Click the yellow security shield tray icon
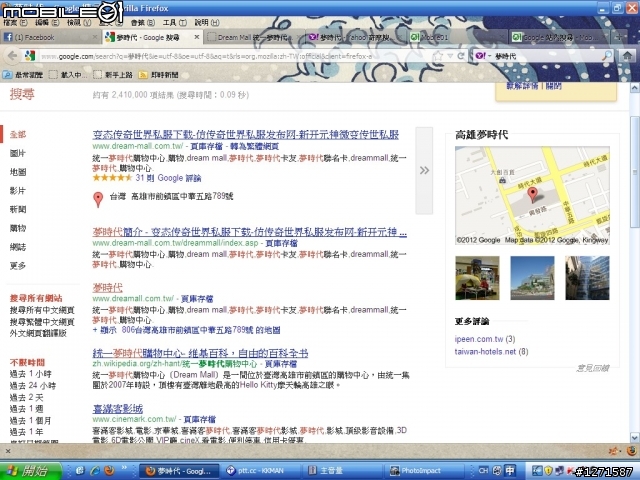The height and width of the screenshot is (480, 640). (548, 471)
